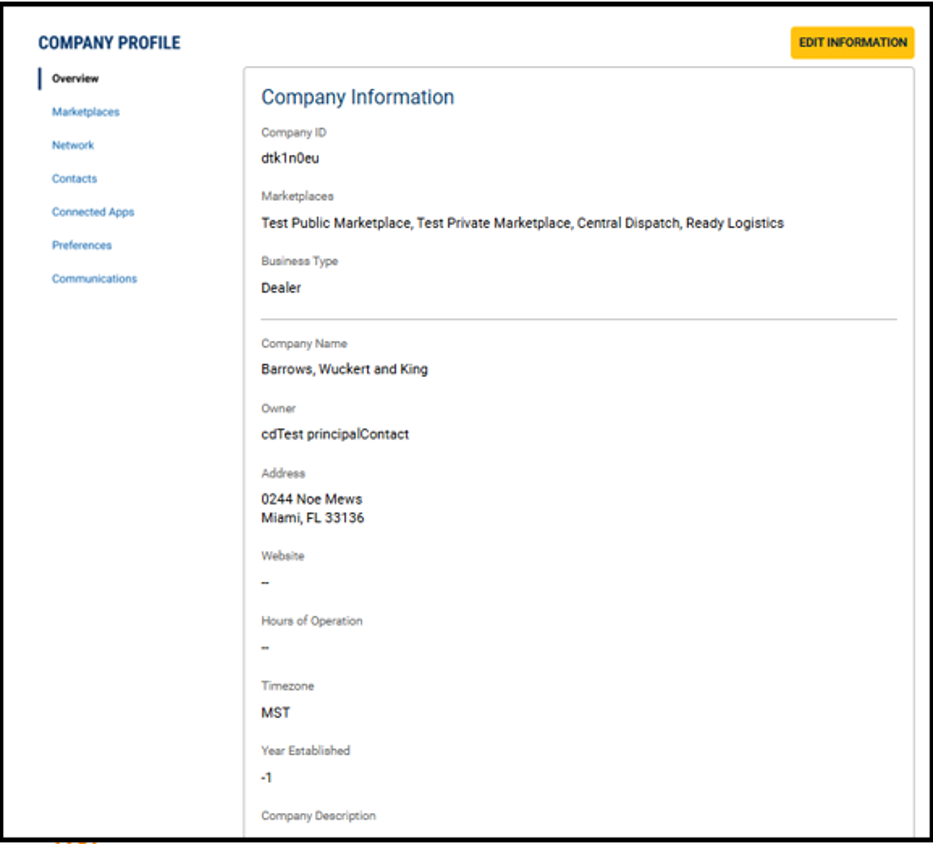Screen dimensions: 933x844
Task: Open Preferences from the sidebar
Action: tap(82, 245)
